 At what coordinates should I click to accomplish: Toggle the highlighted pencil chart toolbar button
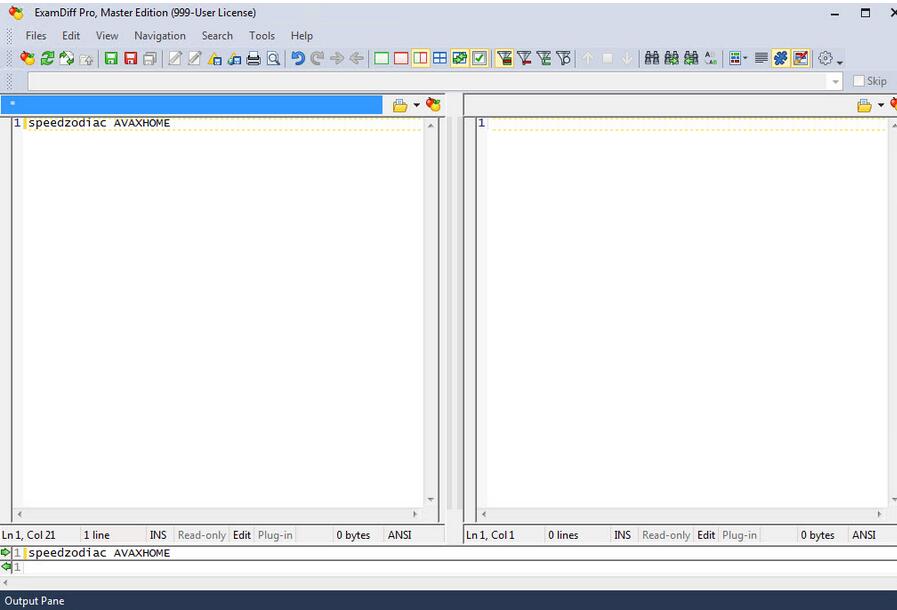800,58
